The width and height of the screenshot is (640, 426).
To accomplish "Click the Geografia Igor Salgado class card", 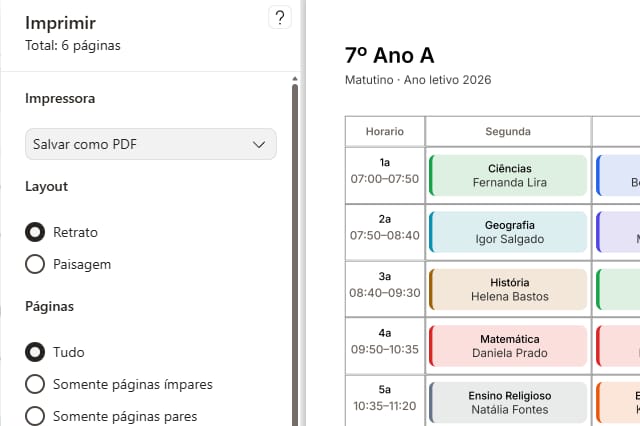I will tap(508, 232).
